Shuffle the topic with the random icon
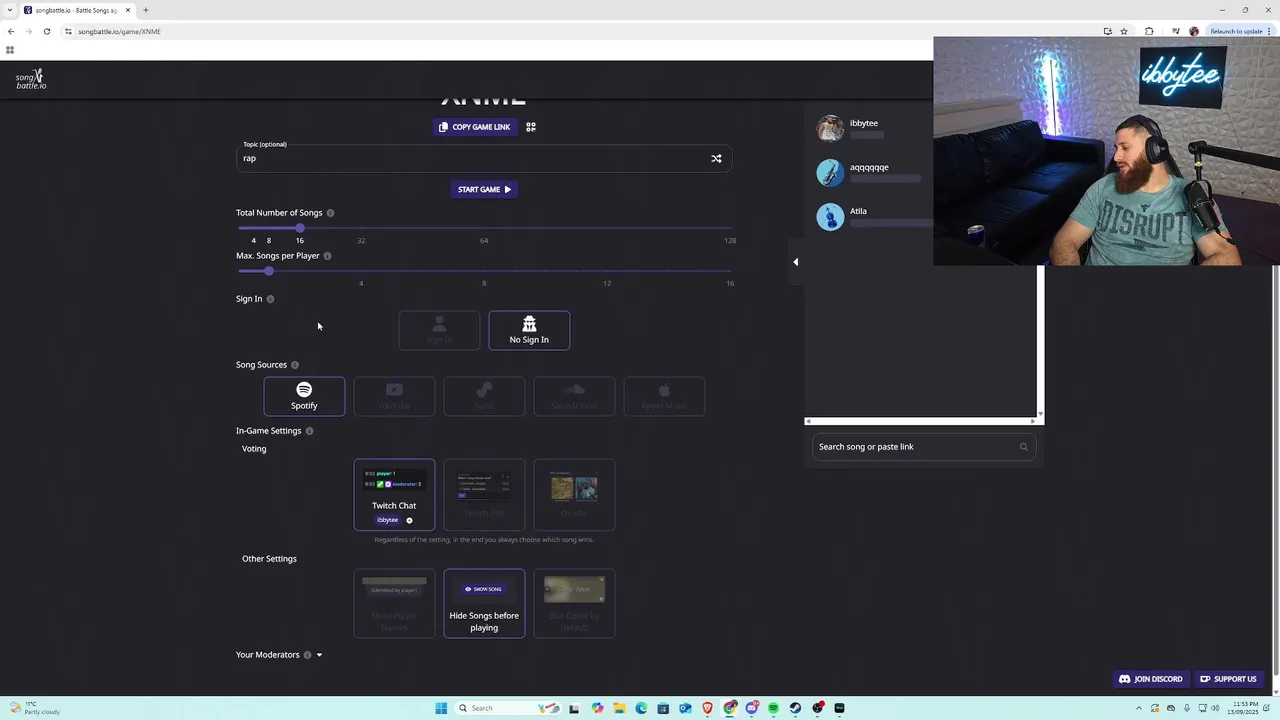 coord(716,158)
